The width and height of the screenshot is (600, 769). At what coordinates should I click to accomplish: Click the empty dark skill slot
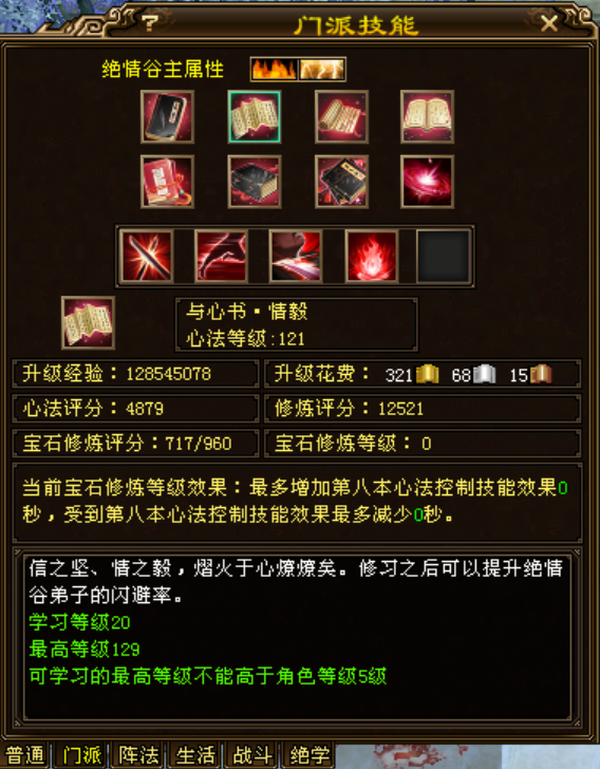(444, 256)
